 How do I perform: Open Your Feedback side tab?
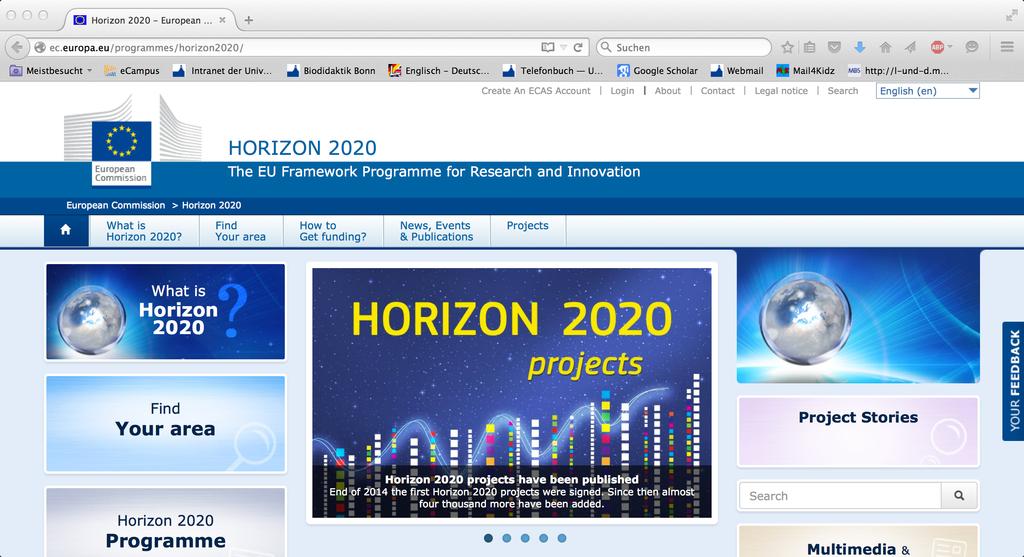[1014, 381]
